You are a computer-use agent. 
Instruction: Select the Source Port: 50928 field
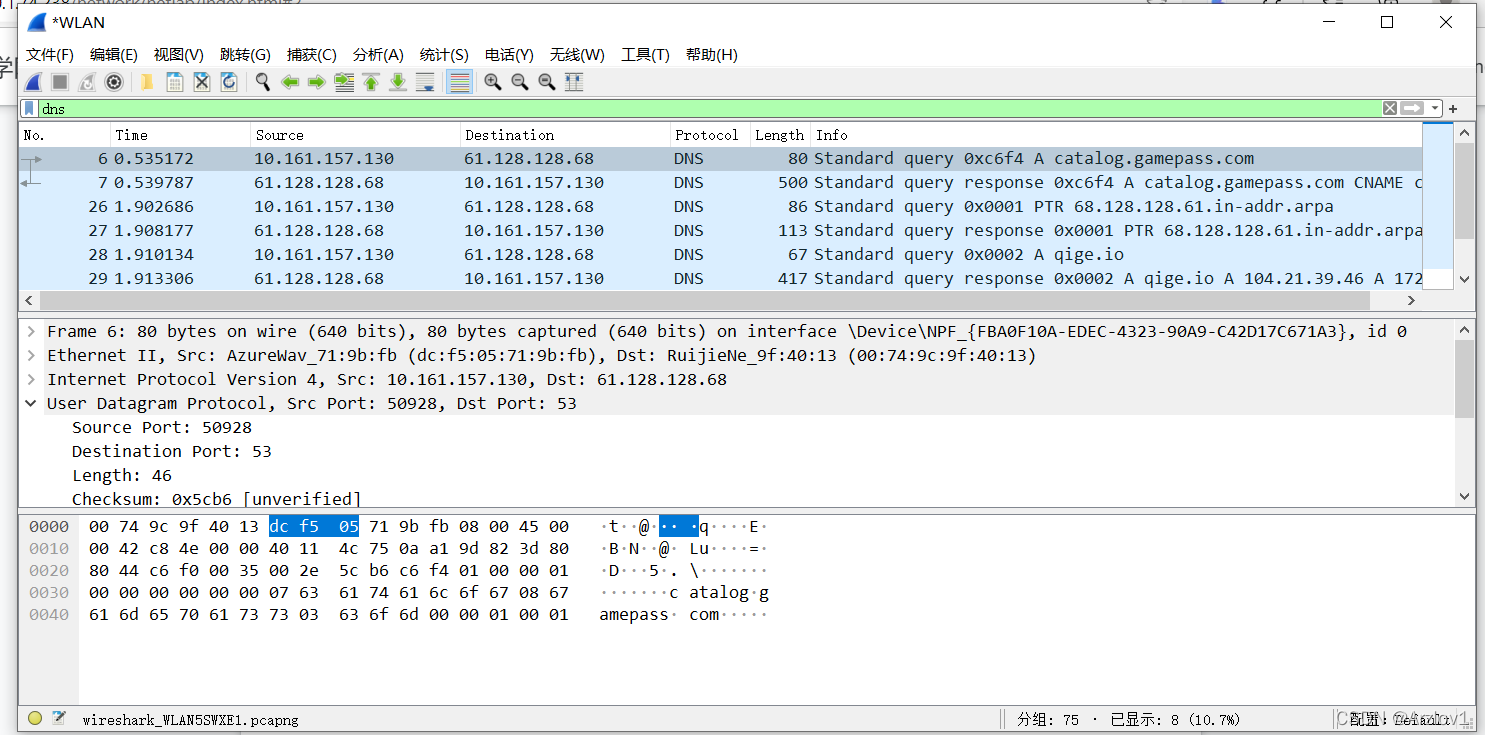(162, 427)
